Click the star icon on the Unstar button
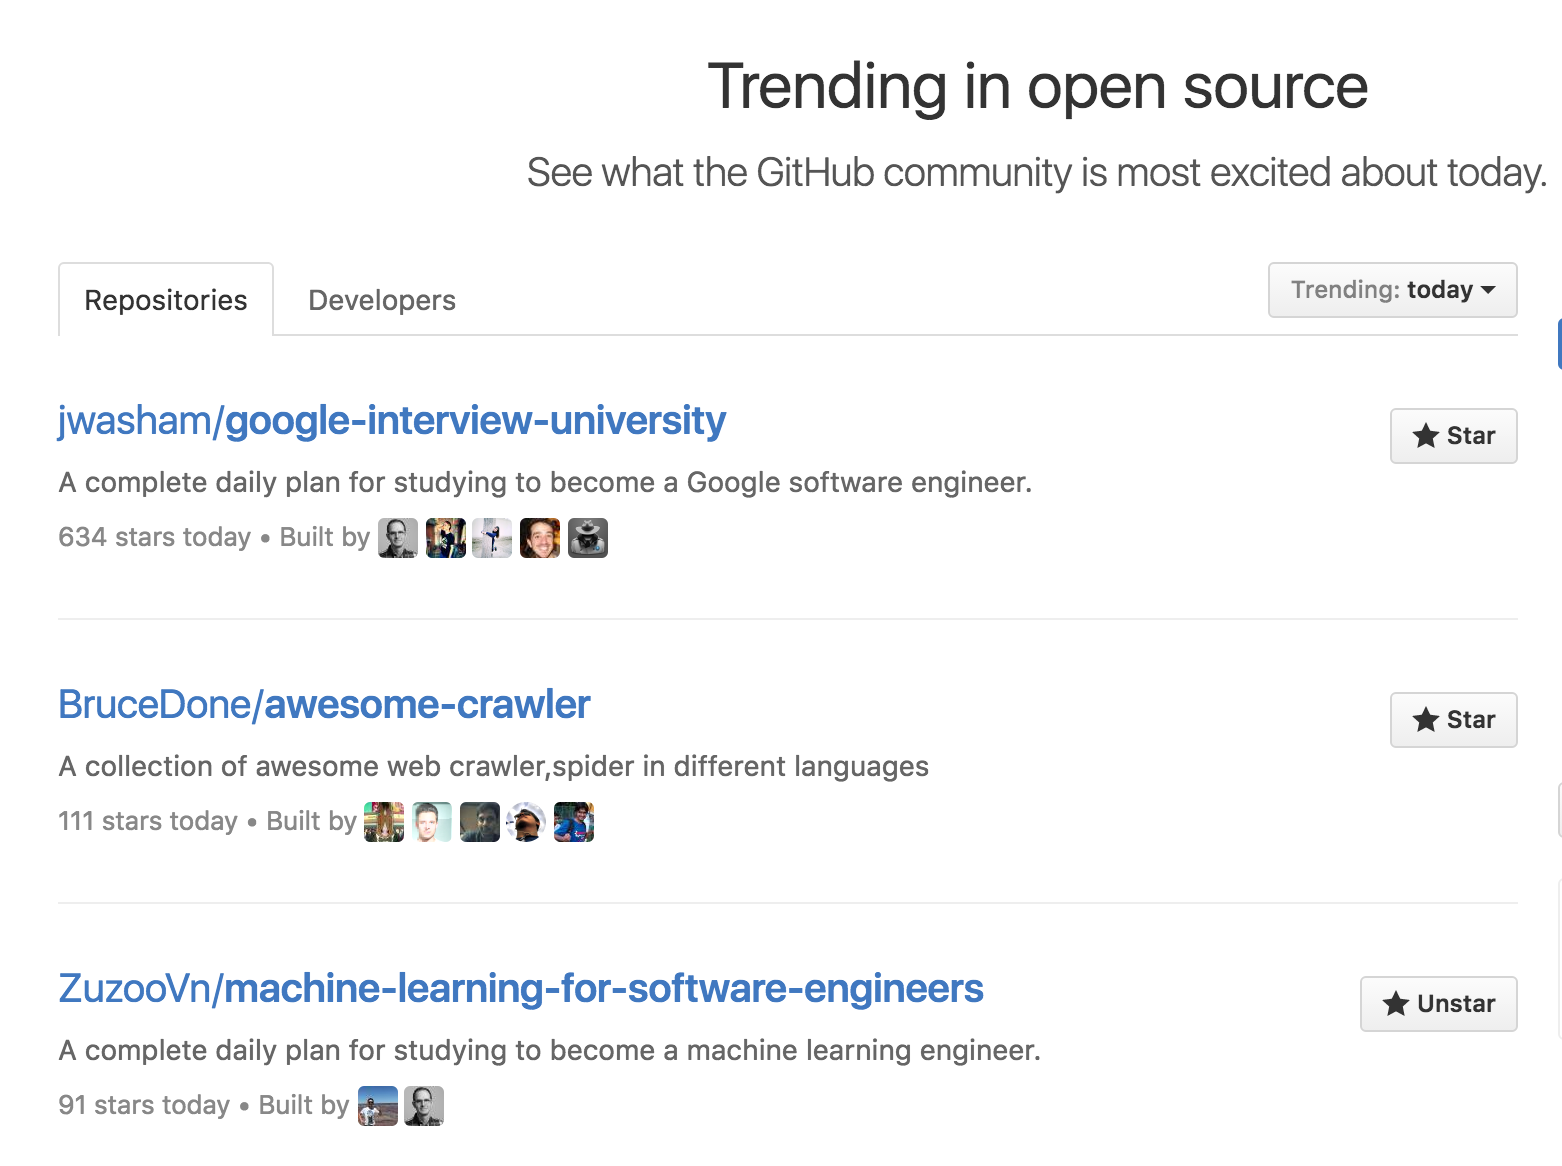1562x1166 pixels. click(x=1396, y=1003)
